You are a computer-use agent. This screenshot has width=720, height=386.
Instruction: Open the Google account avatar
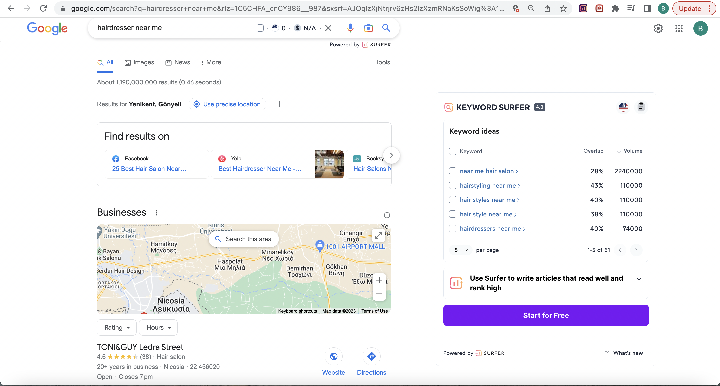700,28
